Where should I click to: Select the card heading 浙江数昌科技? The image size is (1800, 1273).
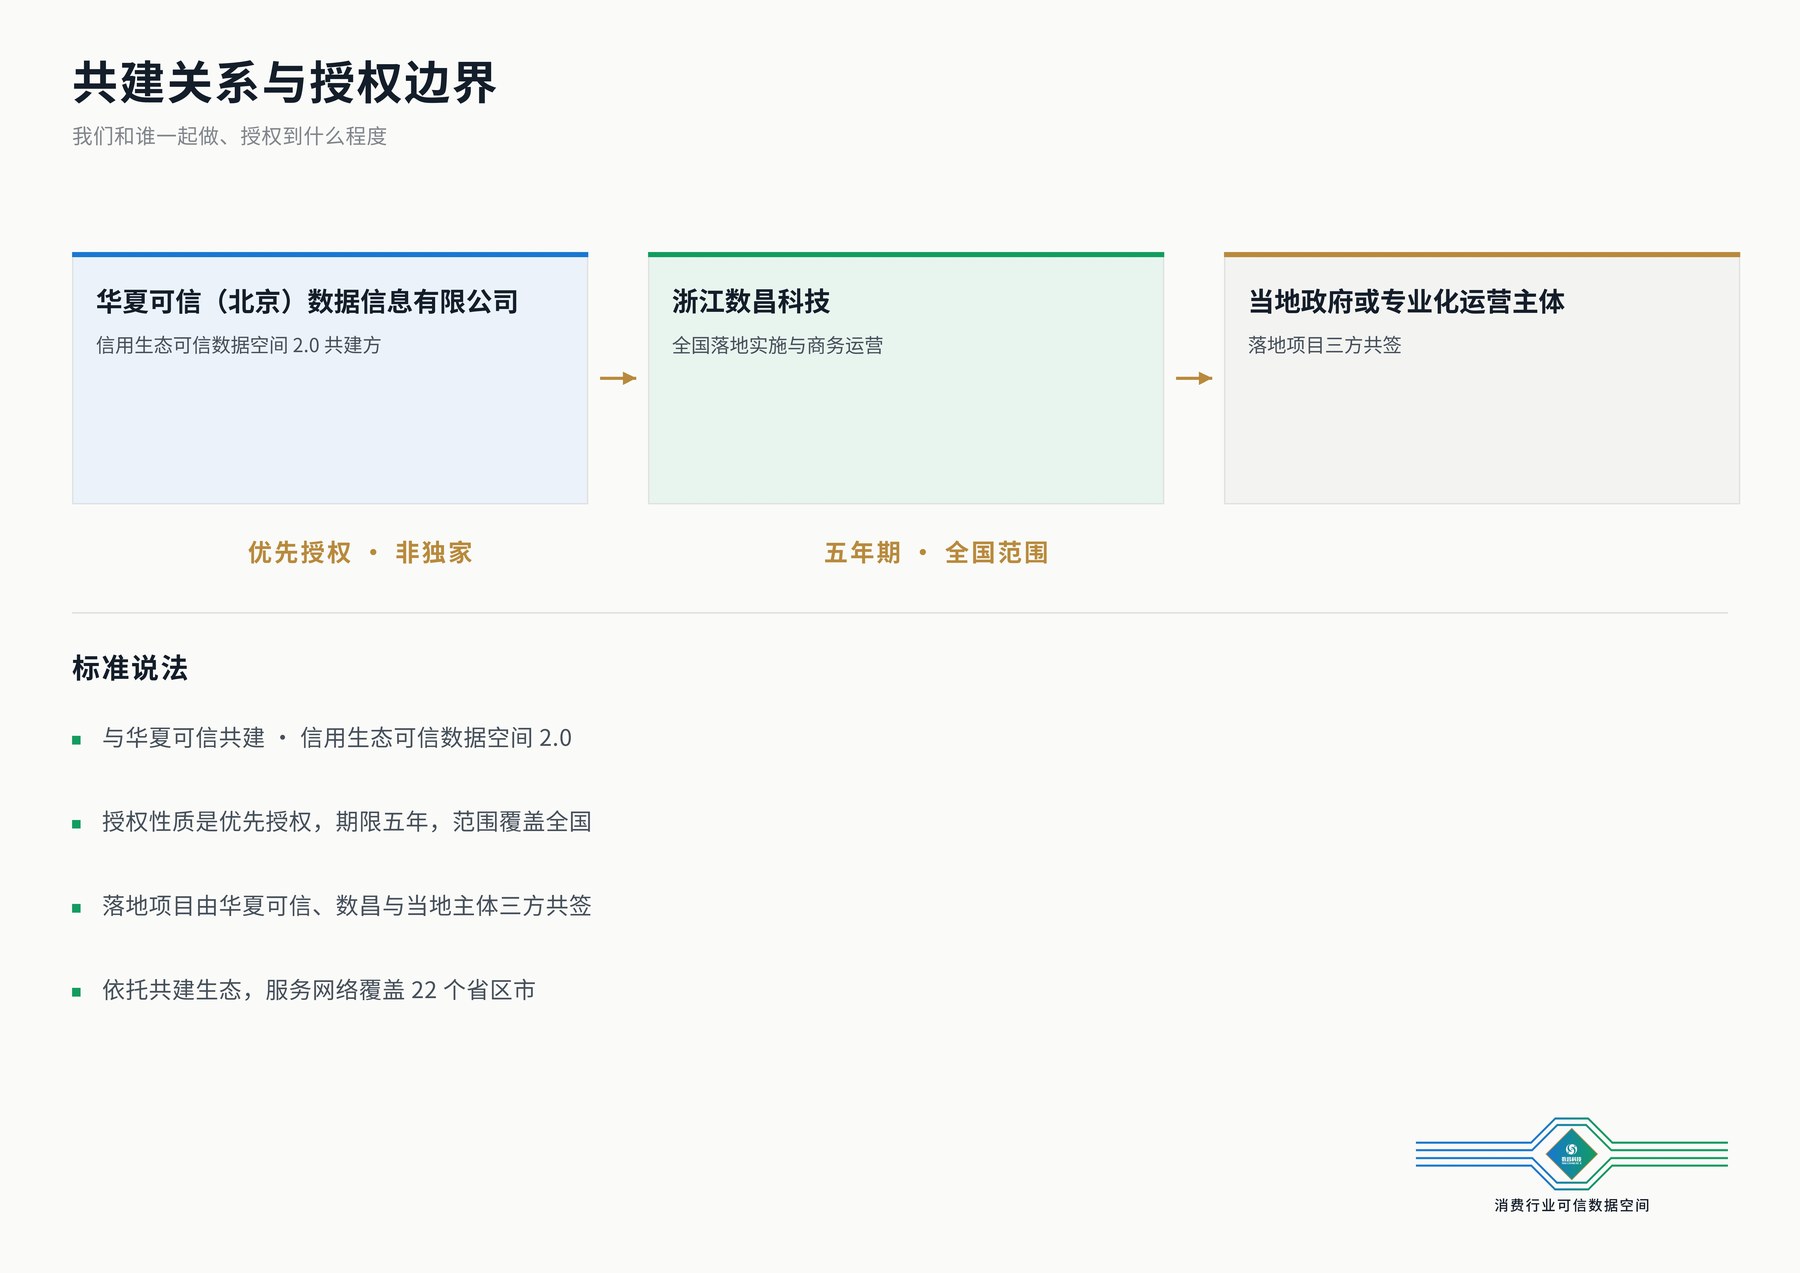(751, 301)
